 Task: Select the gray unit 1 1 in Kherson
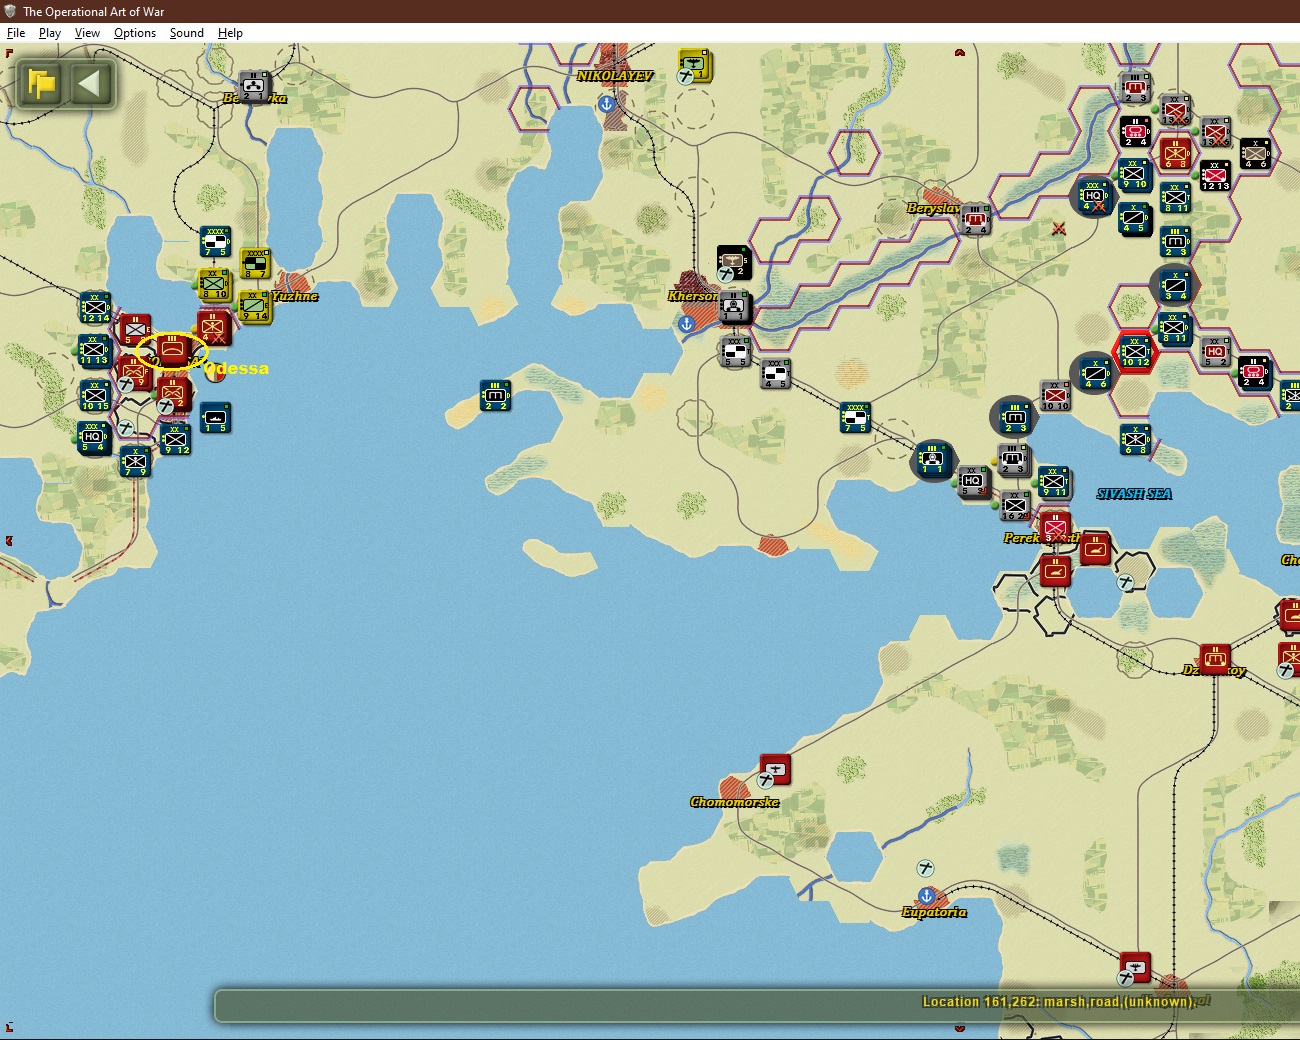734,307
